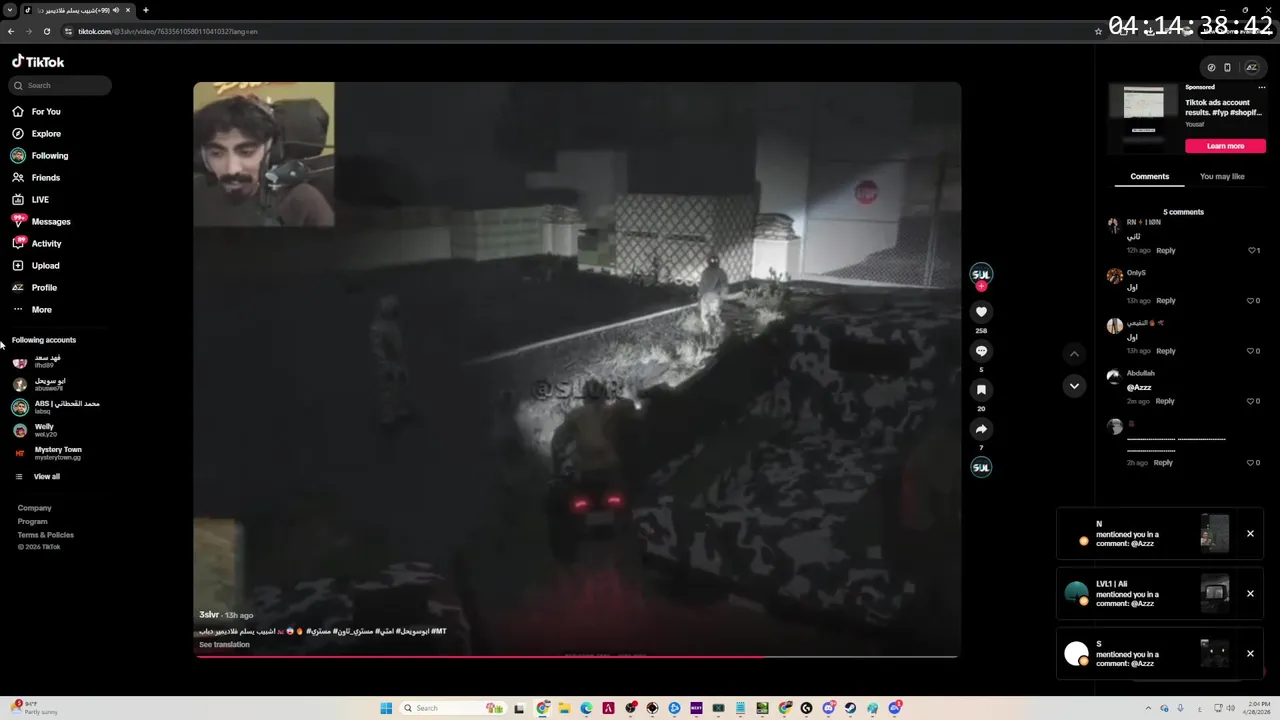Dismiss LVL1 | Ali's mention notification
The image size is (1280, 720).
(x=1250, y=594)
